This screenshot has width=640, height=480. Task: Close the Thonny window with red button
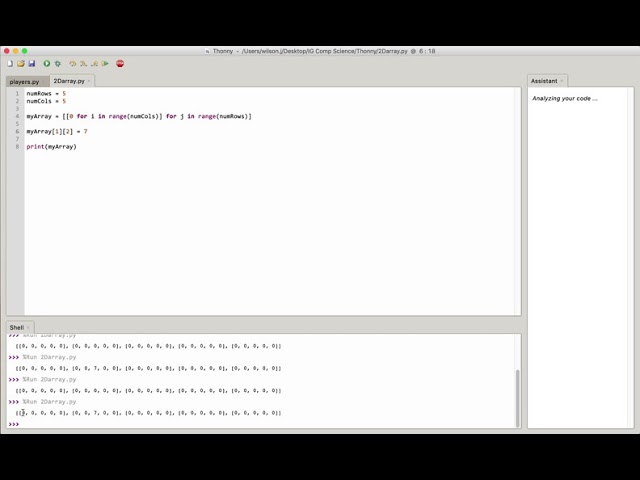7,51
